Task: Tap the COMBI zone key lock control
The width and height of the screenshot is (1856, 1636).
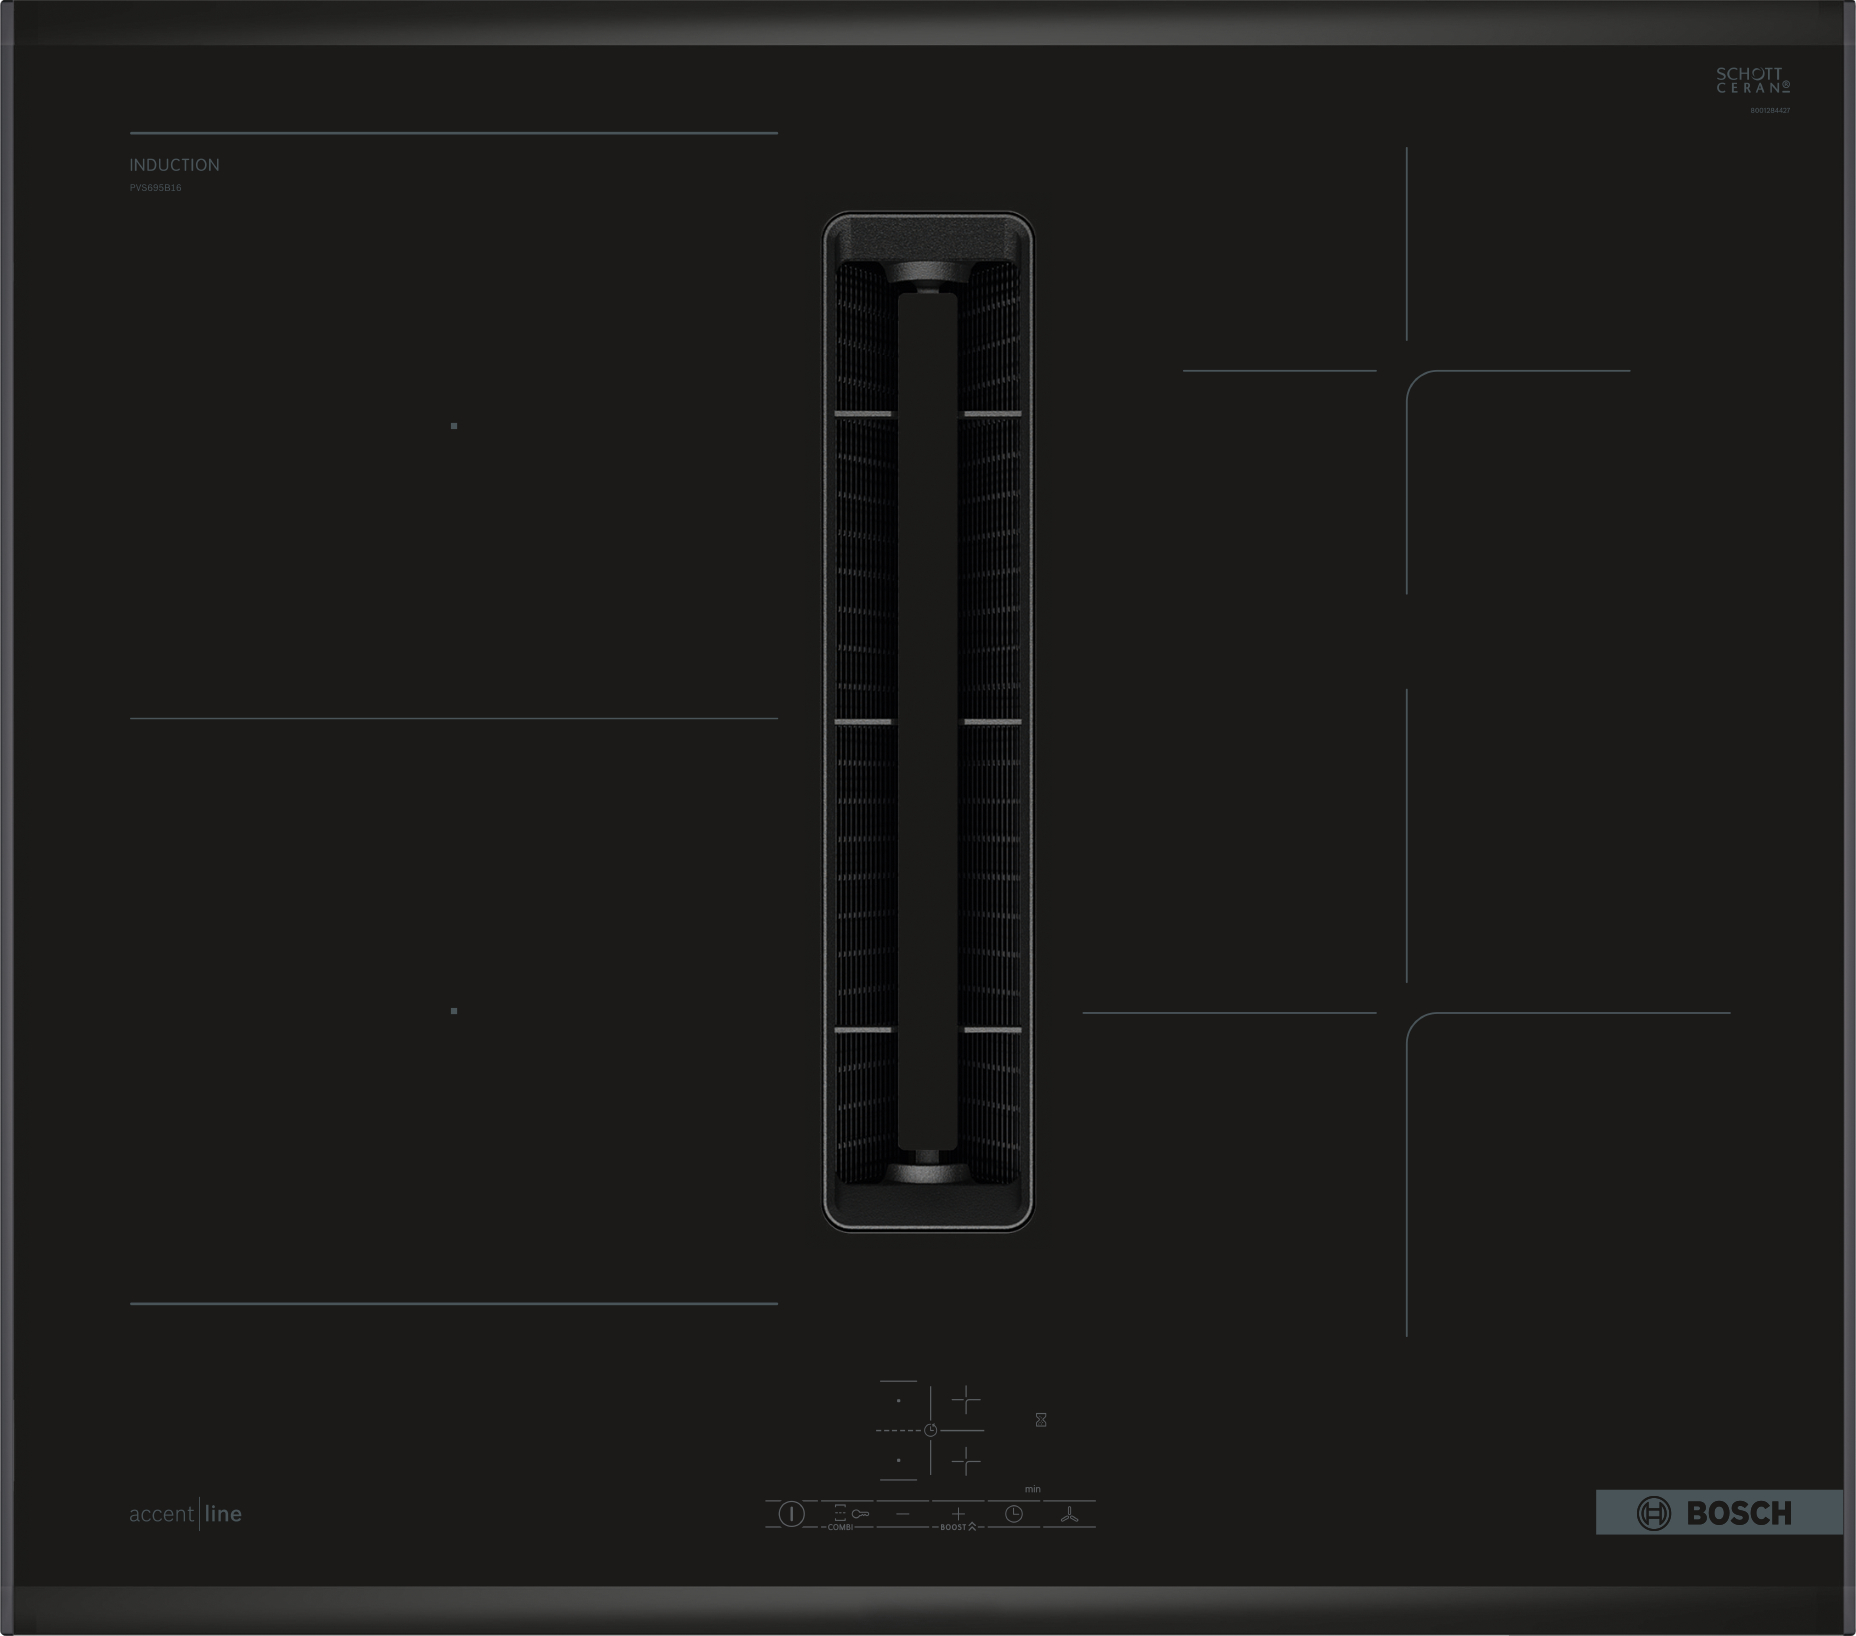Action: click(x=849, y=1515)
